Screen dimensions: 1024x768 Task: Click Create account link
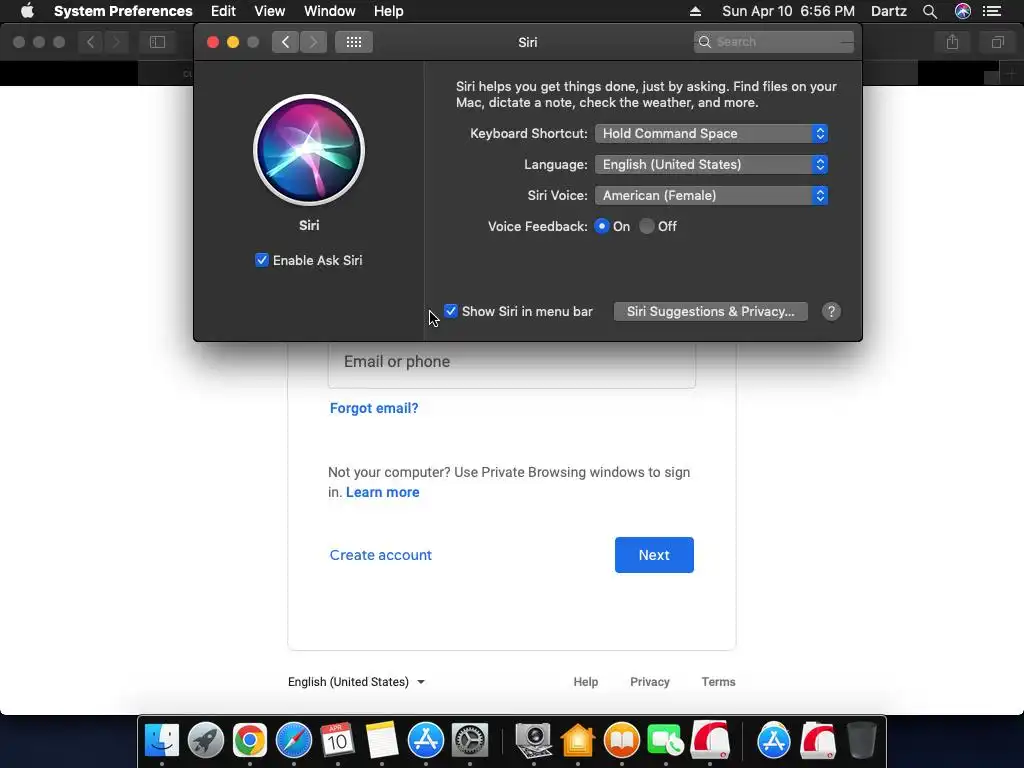381,555
